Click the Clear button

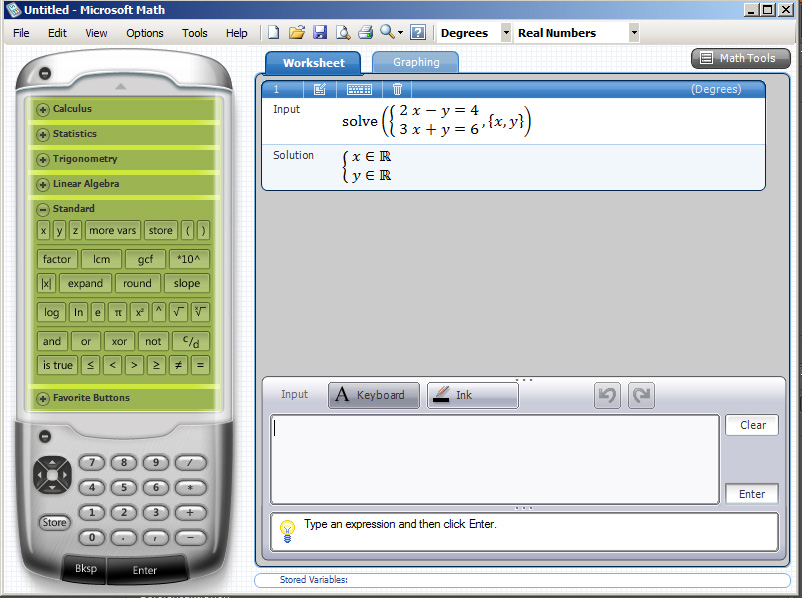[752, 425]
